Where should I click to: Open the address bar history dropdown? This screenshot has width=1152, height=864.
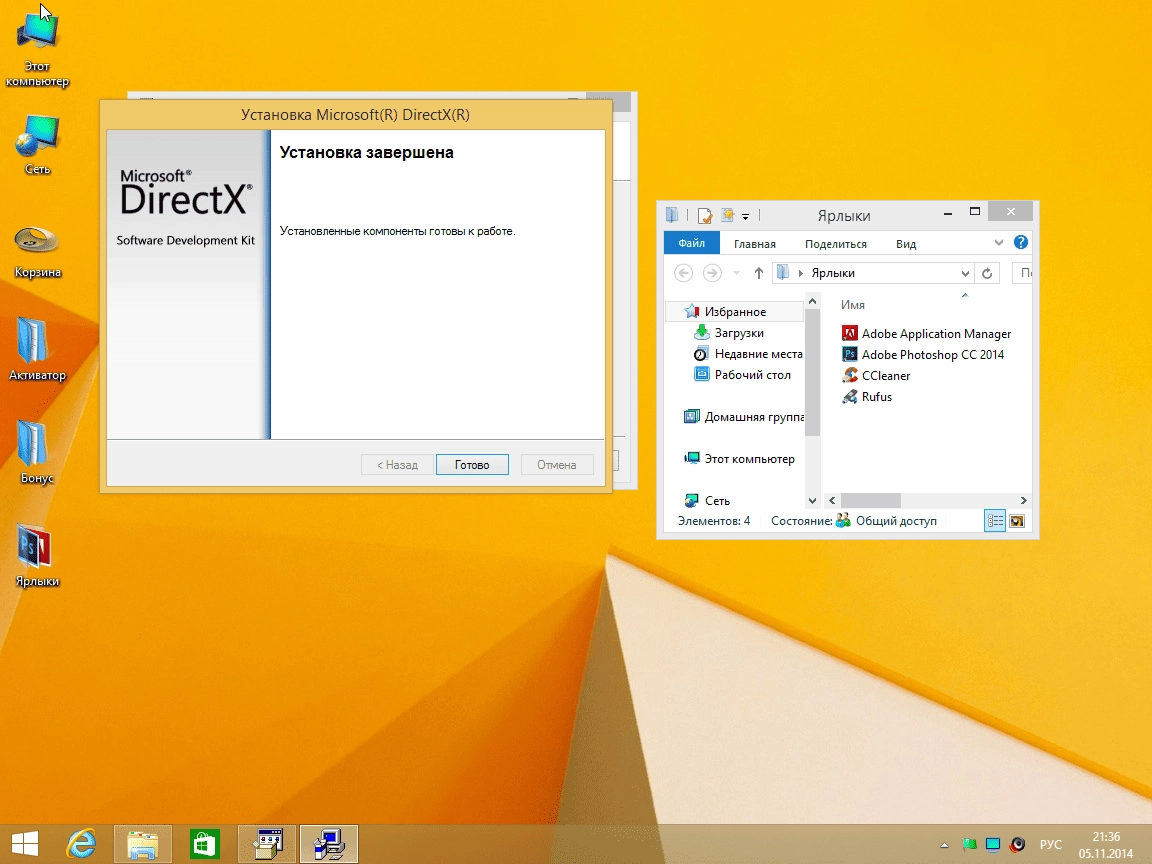(965, 273)
